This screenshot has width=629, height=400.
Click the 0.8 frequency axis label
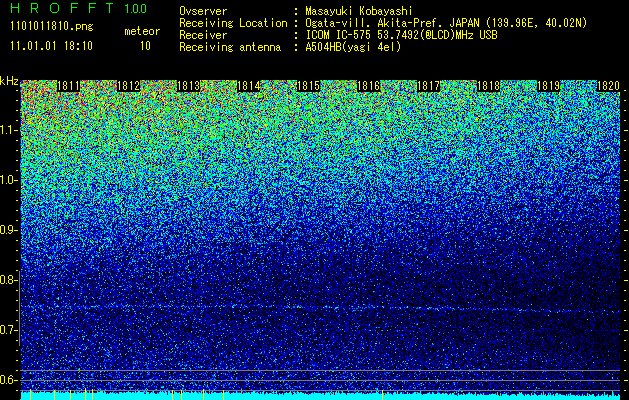pos(8,280)
